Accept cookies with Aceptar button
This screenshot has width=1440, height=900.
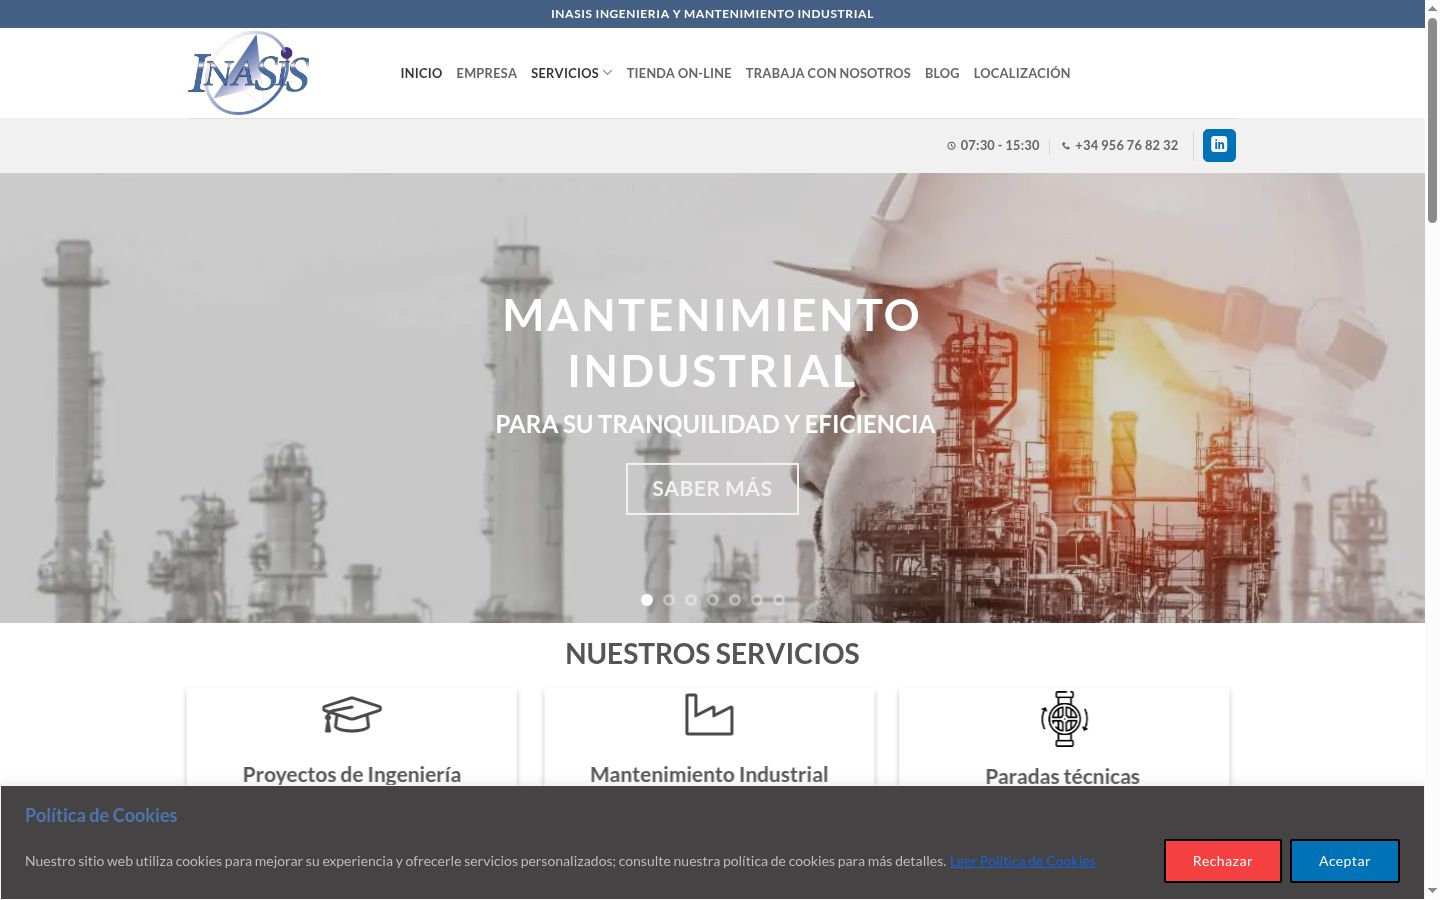(x=1344, y=861)
